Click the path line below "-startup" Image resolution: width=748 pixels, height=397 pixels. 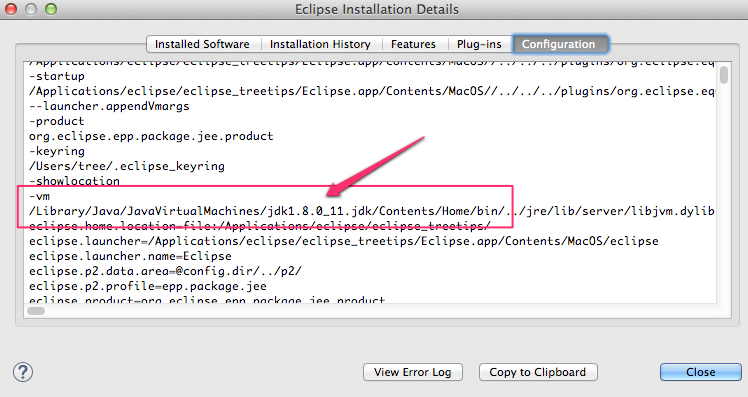pos(372,91)
